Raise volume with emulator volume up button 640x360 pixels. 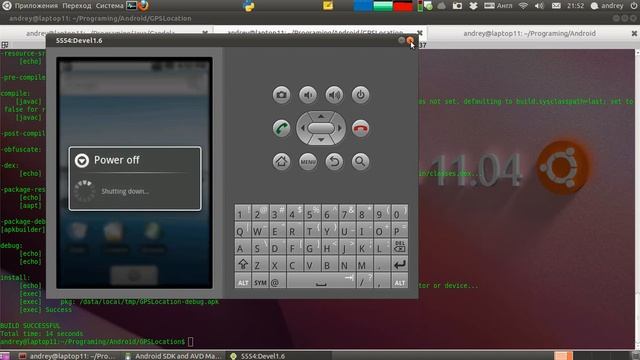(x=334, y=95)
